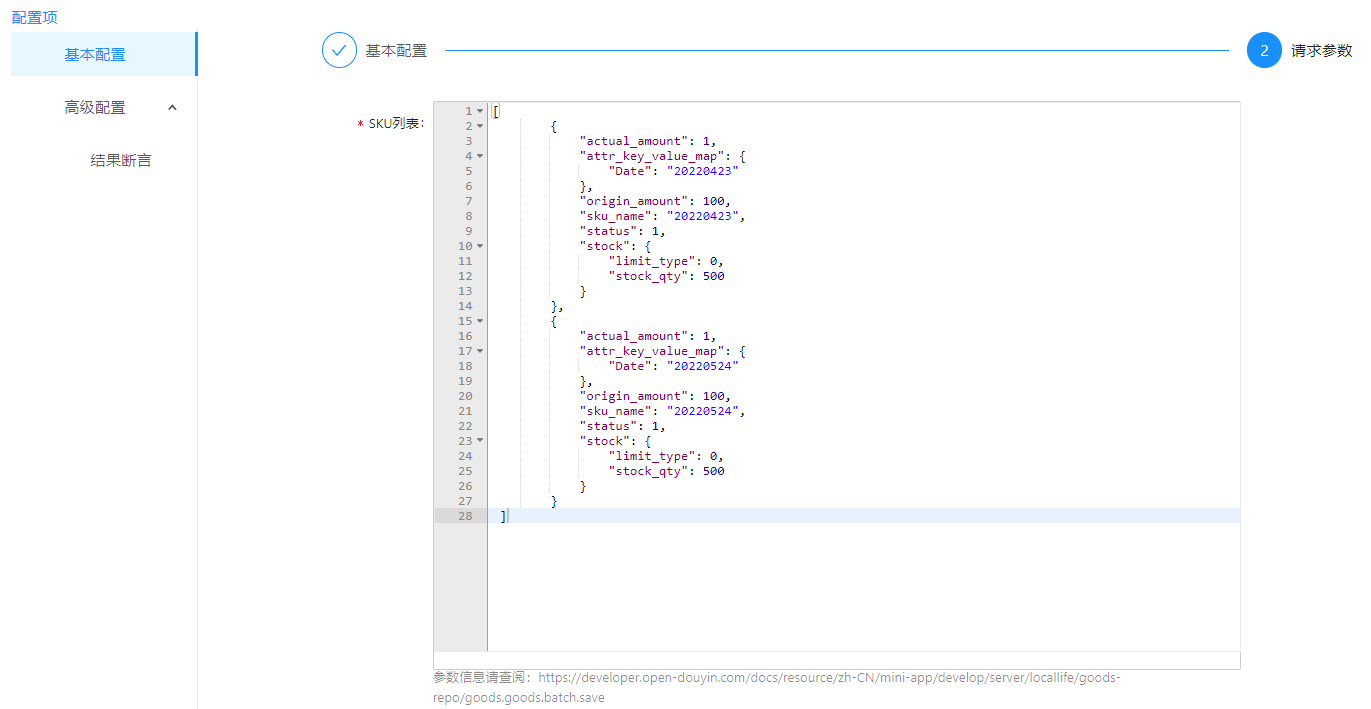Click "actual_amount": 1 on line 3
The height and width of the screenshot is (709, 1371).
point(648,141)
